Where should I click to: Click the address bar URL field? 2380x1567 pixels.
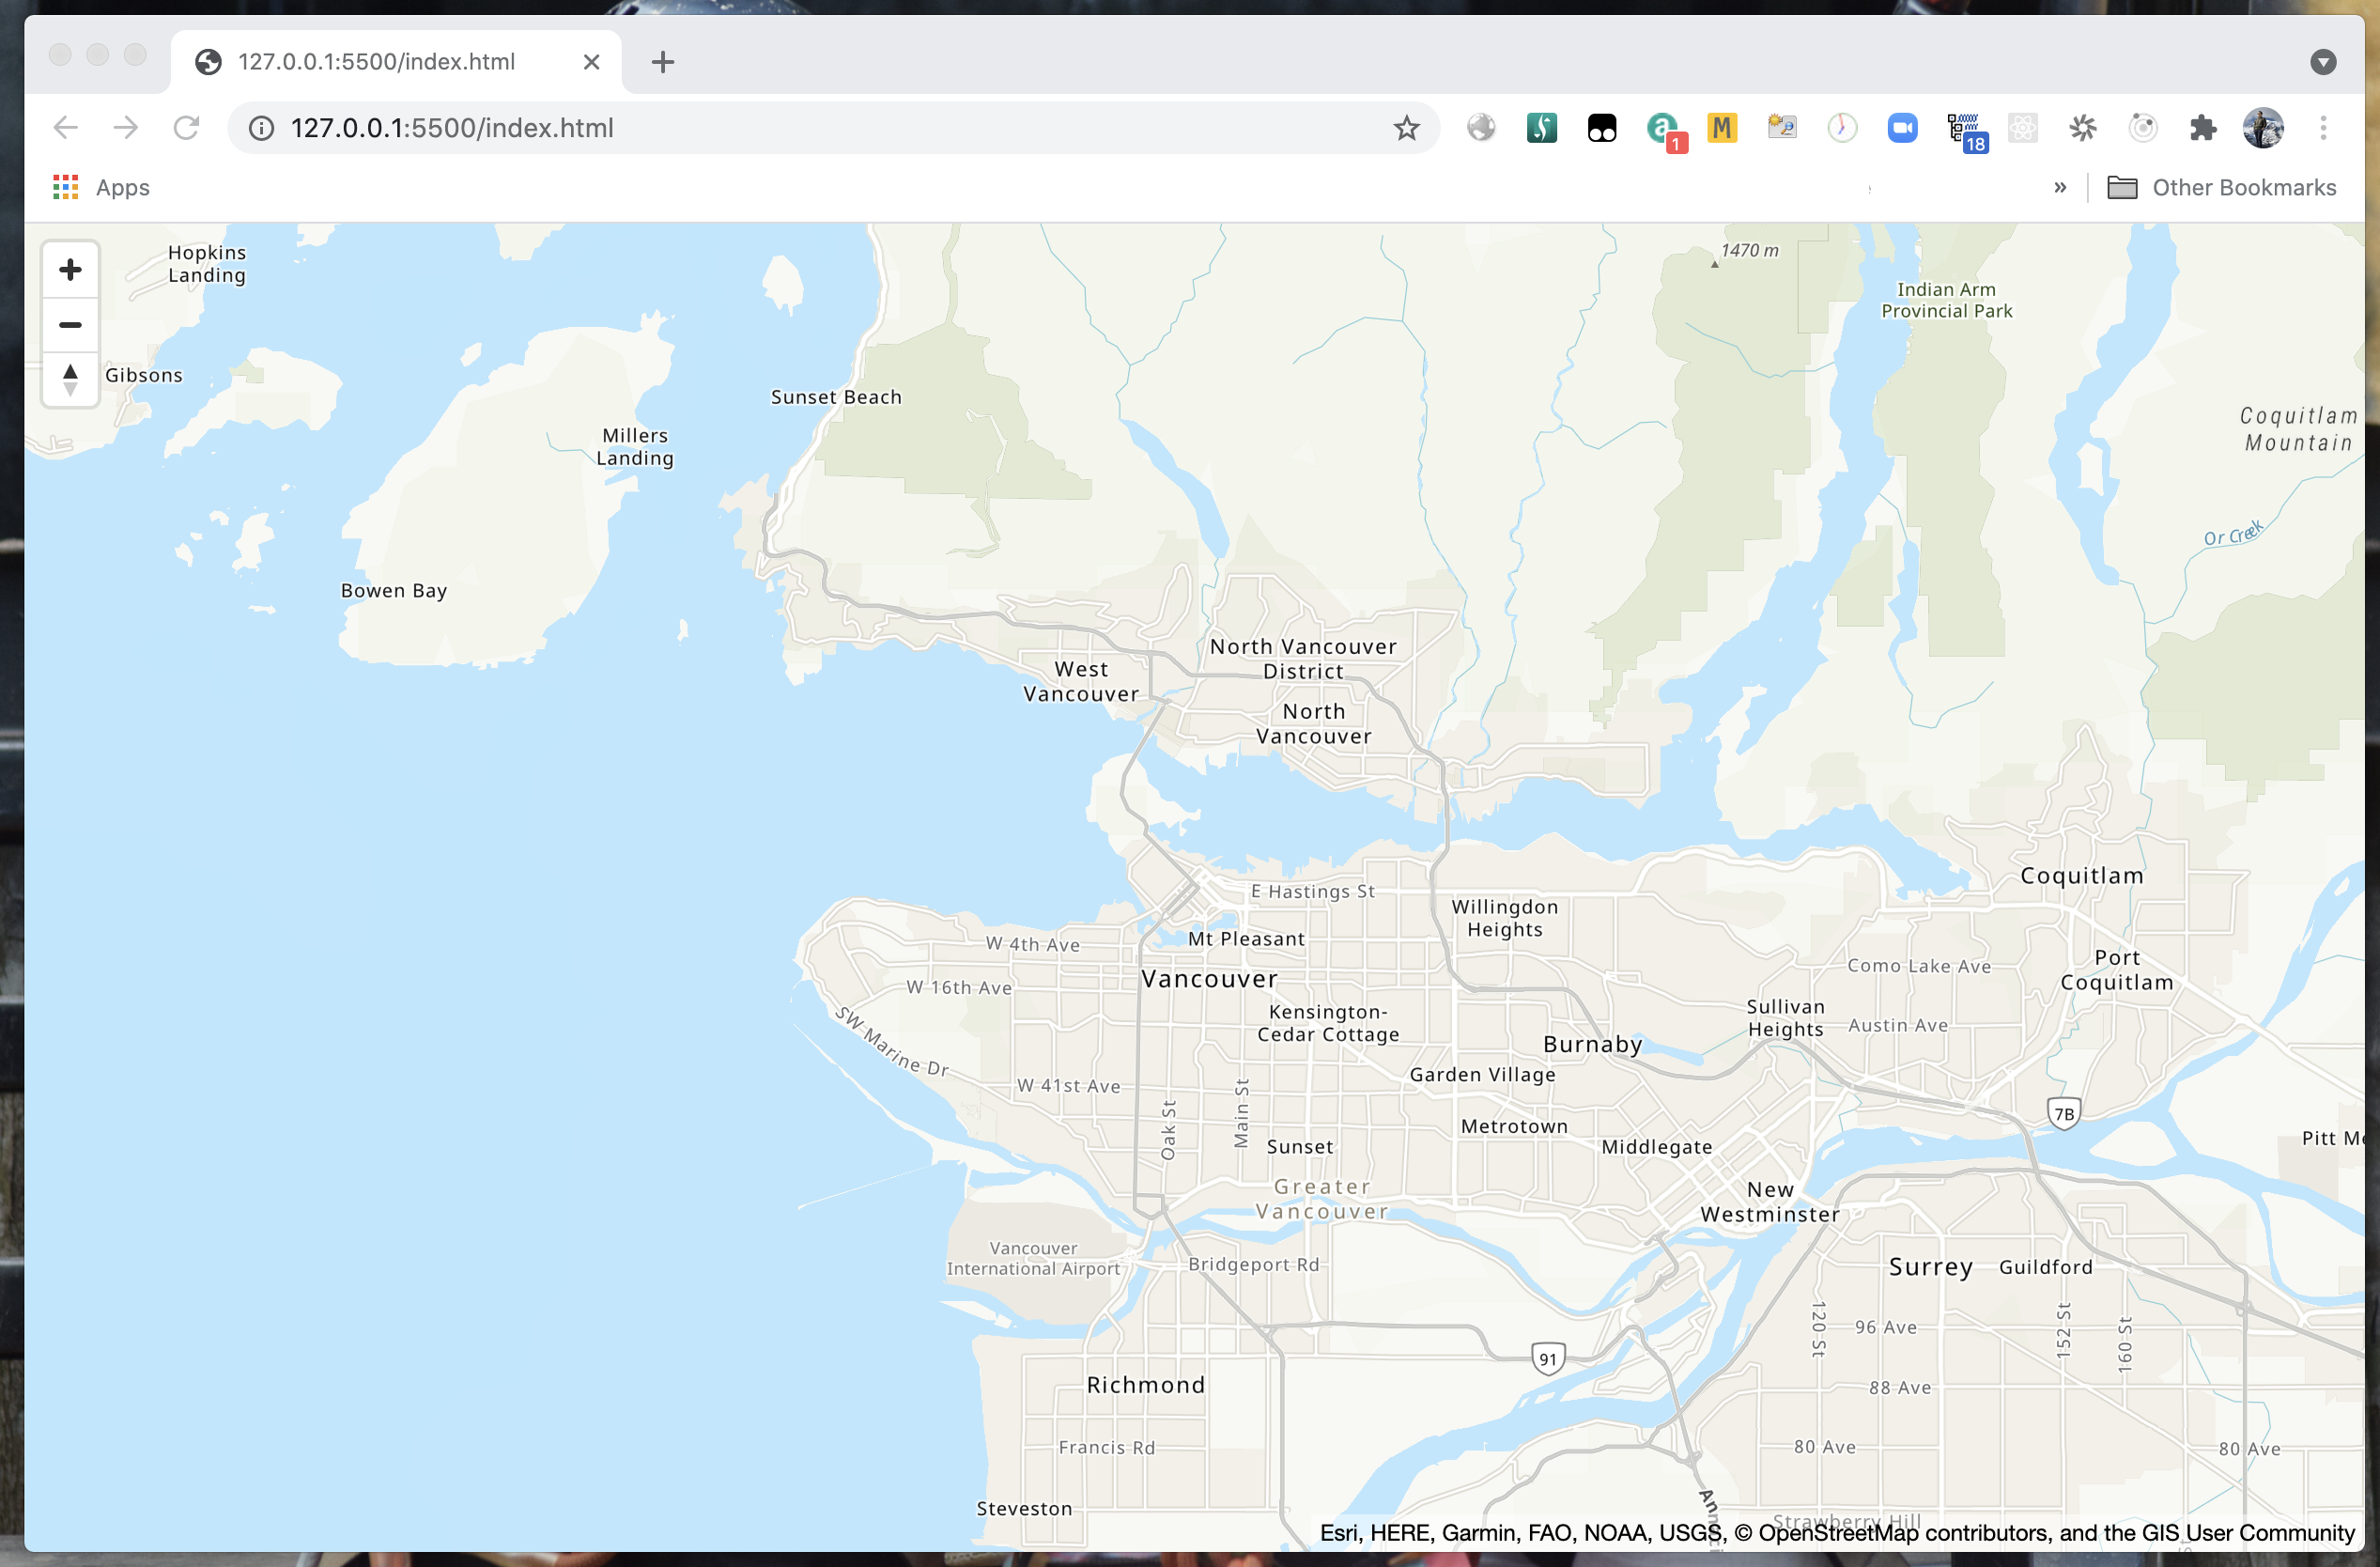tap(800, 128)
